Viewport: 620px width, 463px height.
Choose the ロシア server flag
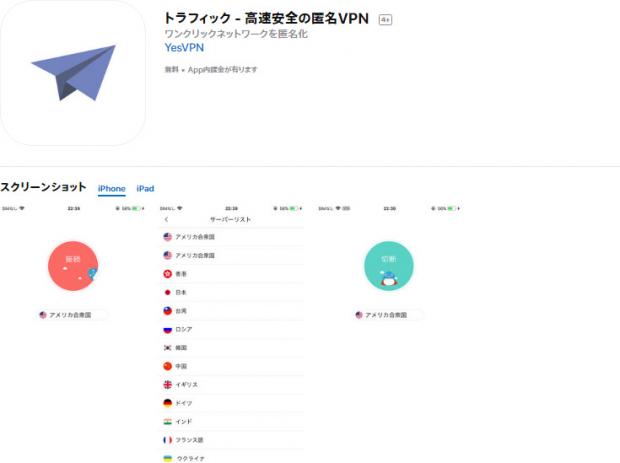click(x=168, y=329)
